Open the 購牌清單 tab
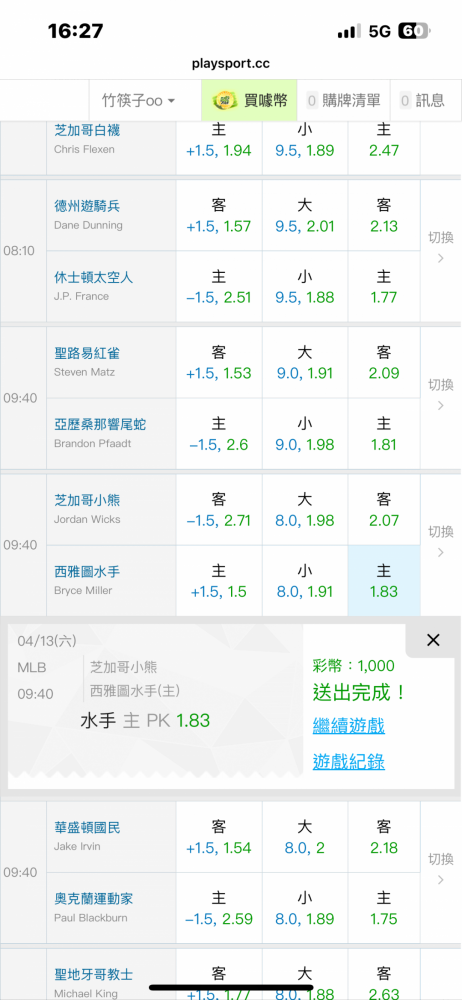Screen dimensions: 462x1000 [343, 100]
